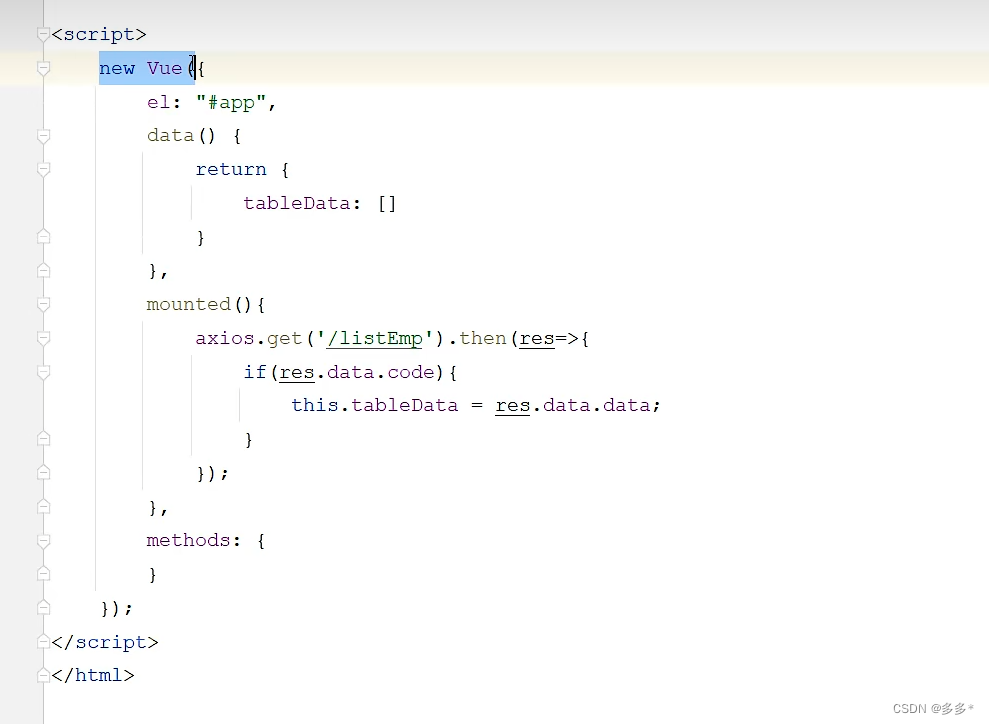Viewport: 989px width, 724px height.
Task: Click the highlighted 'new Vue' text
Action: point(141,68)
